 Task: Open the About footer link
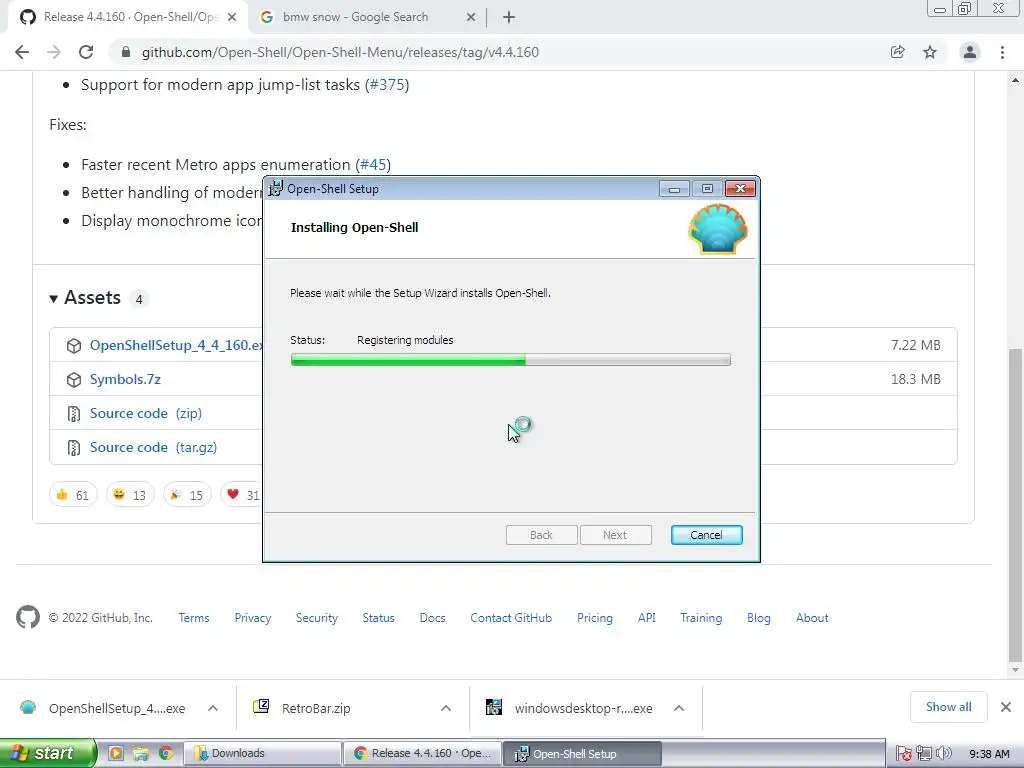812,618
